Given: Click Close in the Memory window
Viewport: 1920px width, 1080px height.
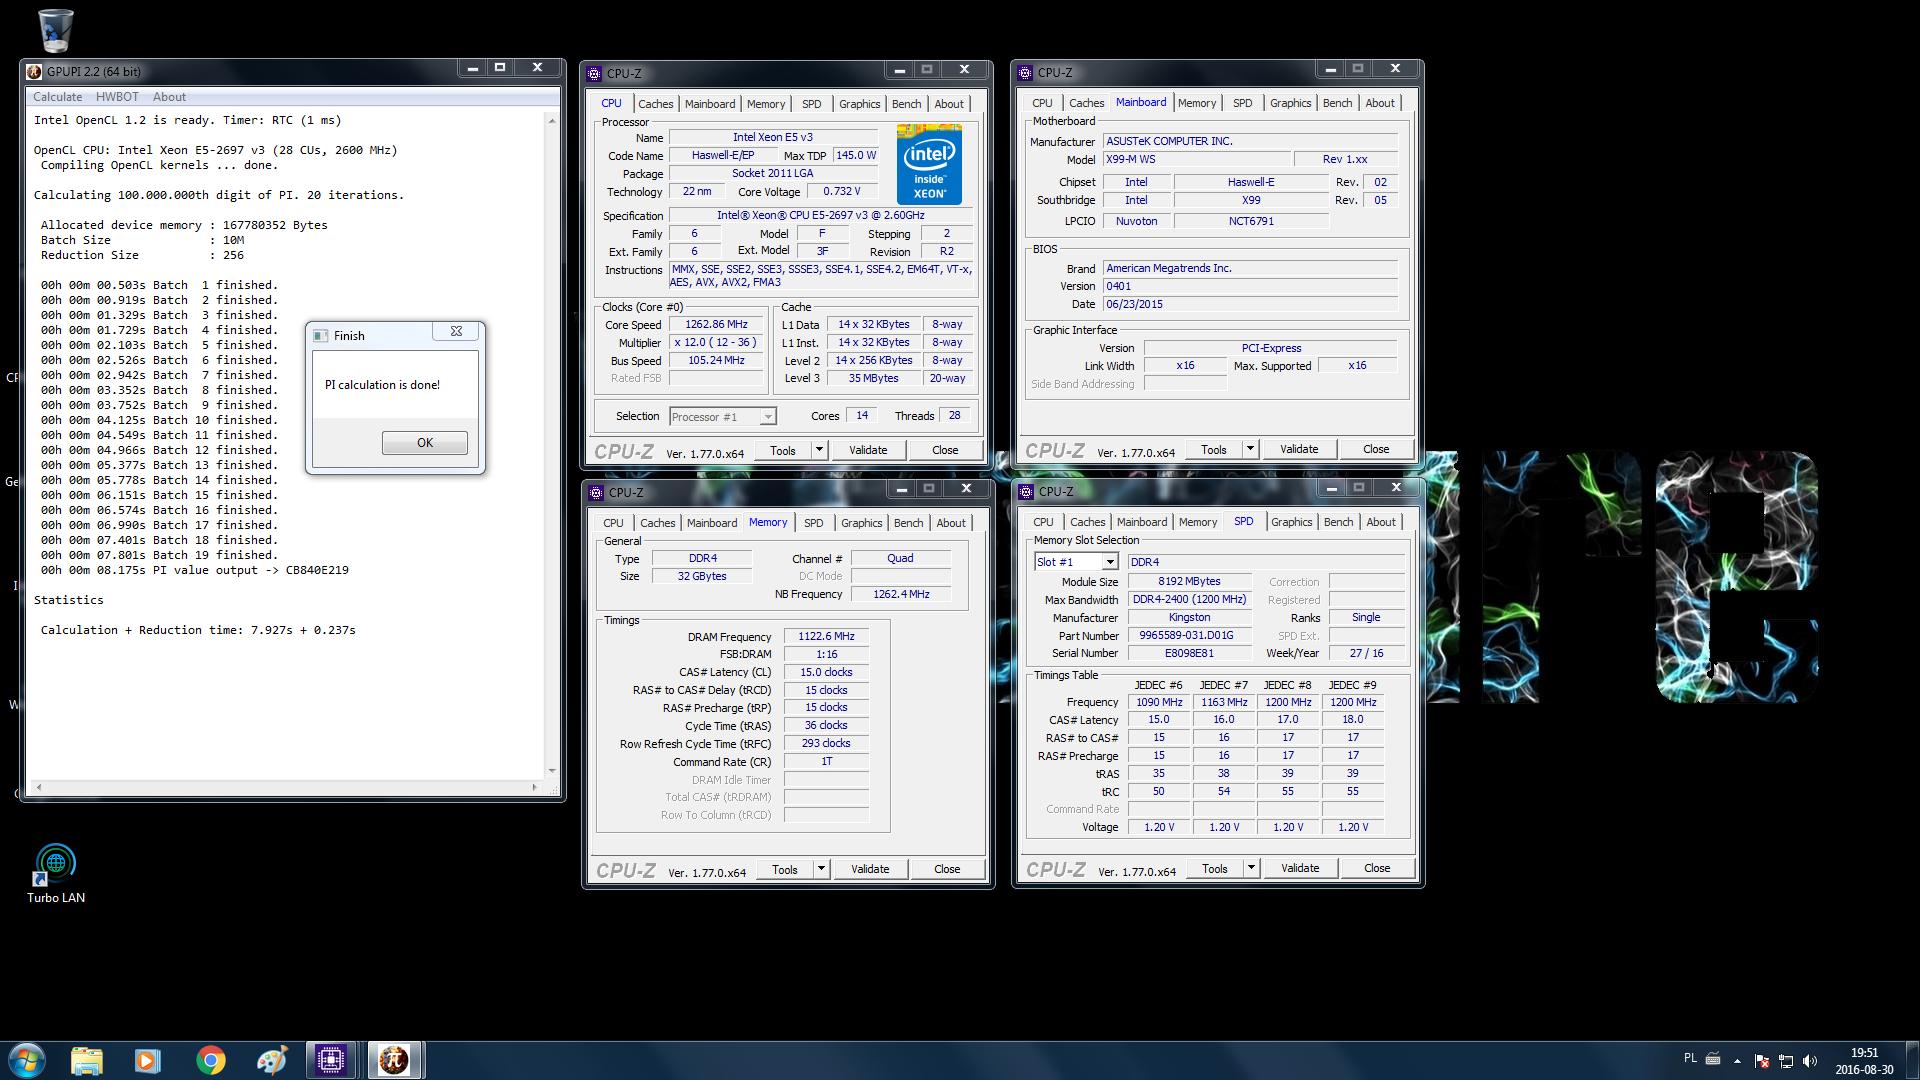Looking at the screenshot, I should point(946,869).
